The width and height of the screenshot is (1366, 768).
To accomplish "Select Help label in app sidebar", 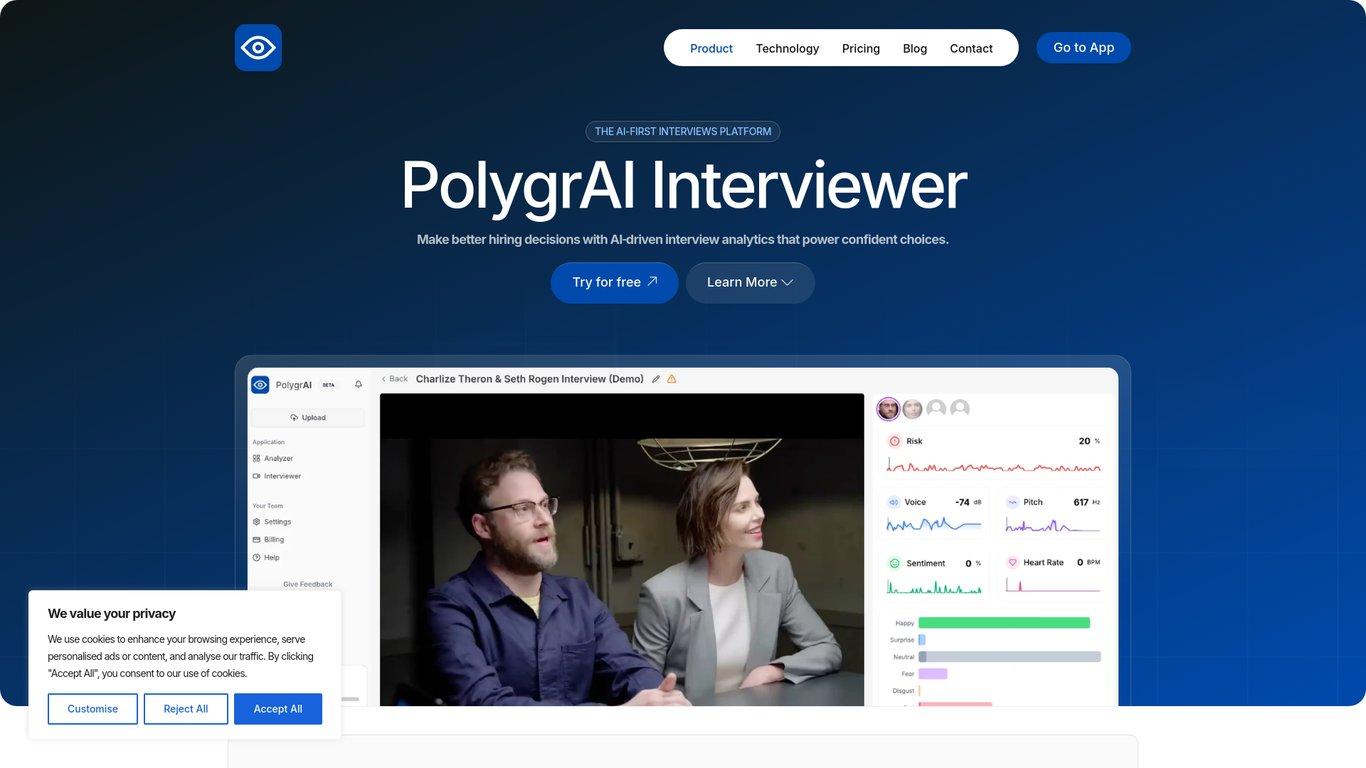I will 272,558.
